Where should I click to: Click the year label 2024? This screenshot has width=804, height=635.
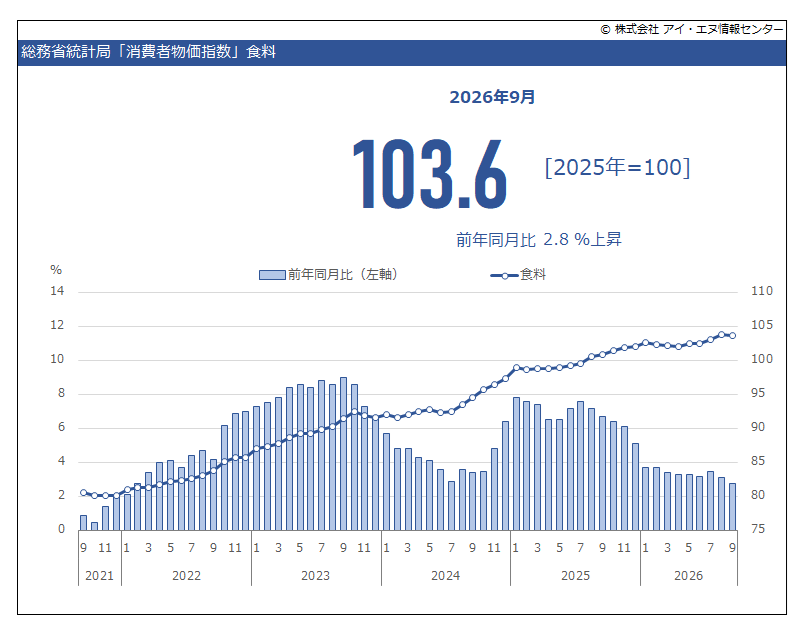tap(446, 576)
